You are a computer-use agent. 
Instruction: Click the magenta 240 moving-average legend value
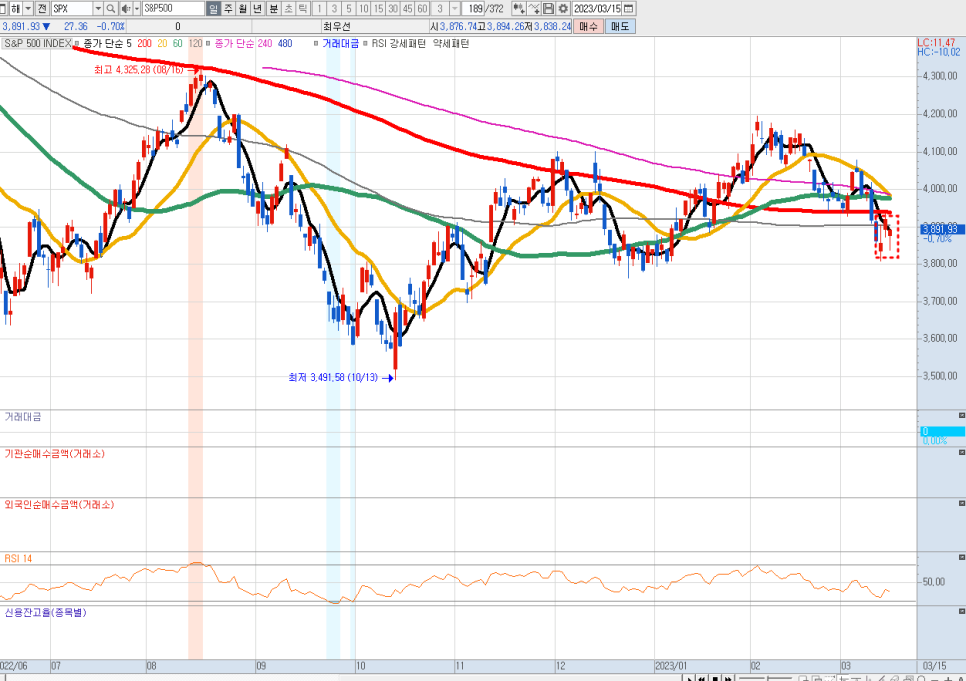click(265, 43)
